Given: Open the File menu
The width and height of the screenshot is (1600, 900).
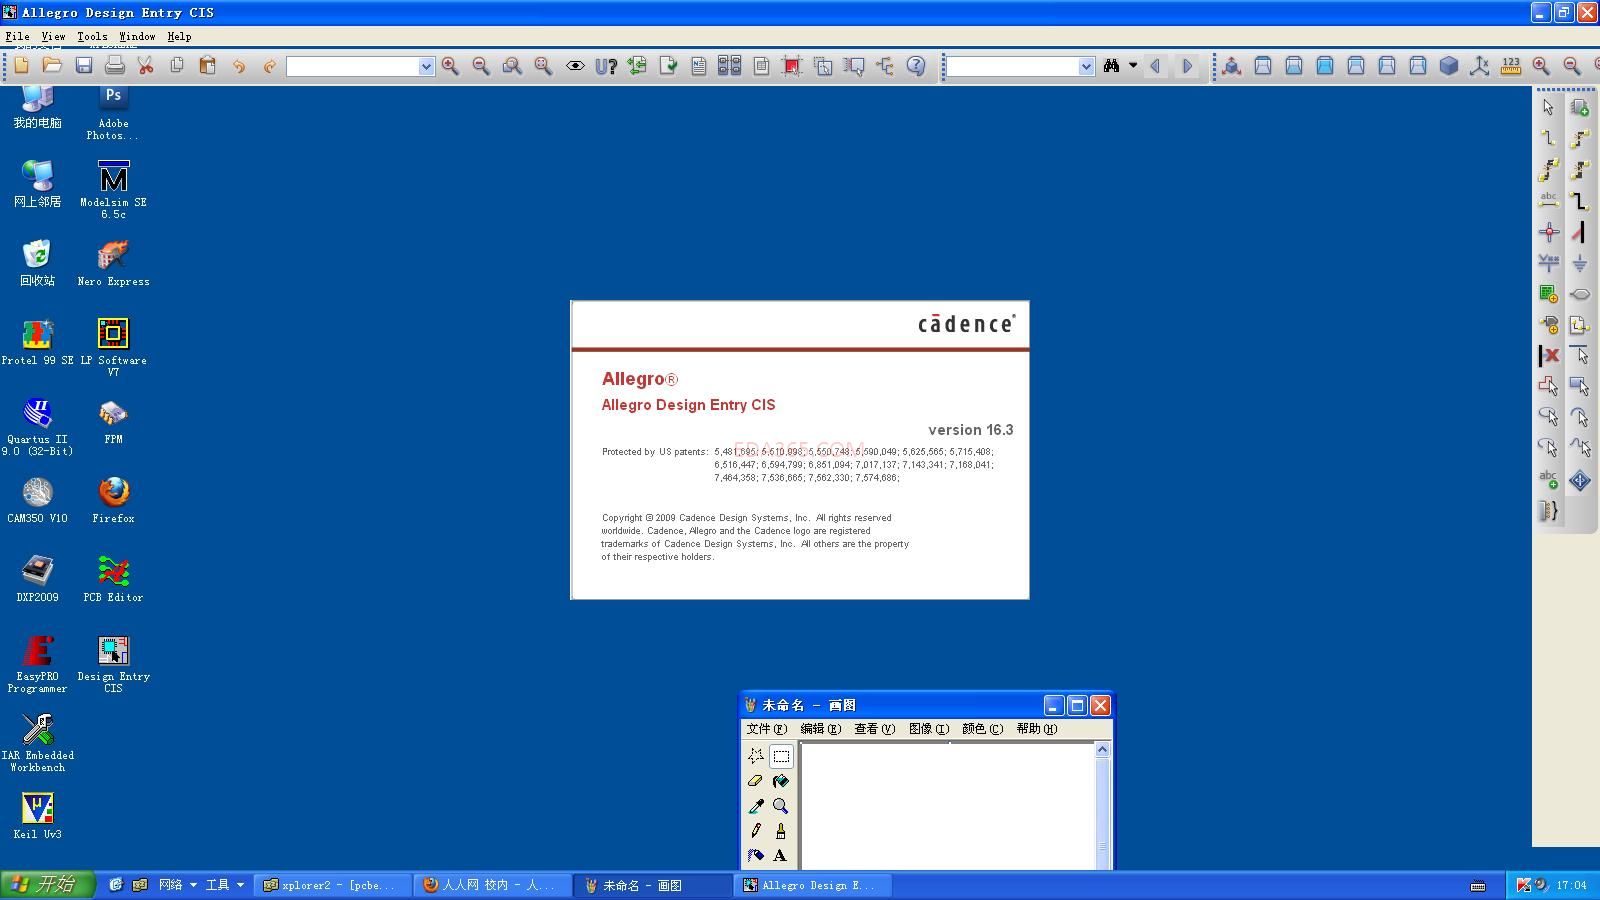Looking at the screenshot, I should [x=17, y=36].
